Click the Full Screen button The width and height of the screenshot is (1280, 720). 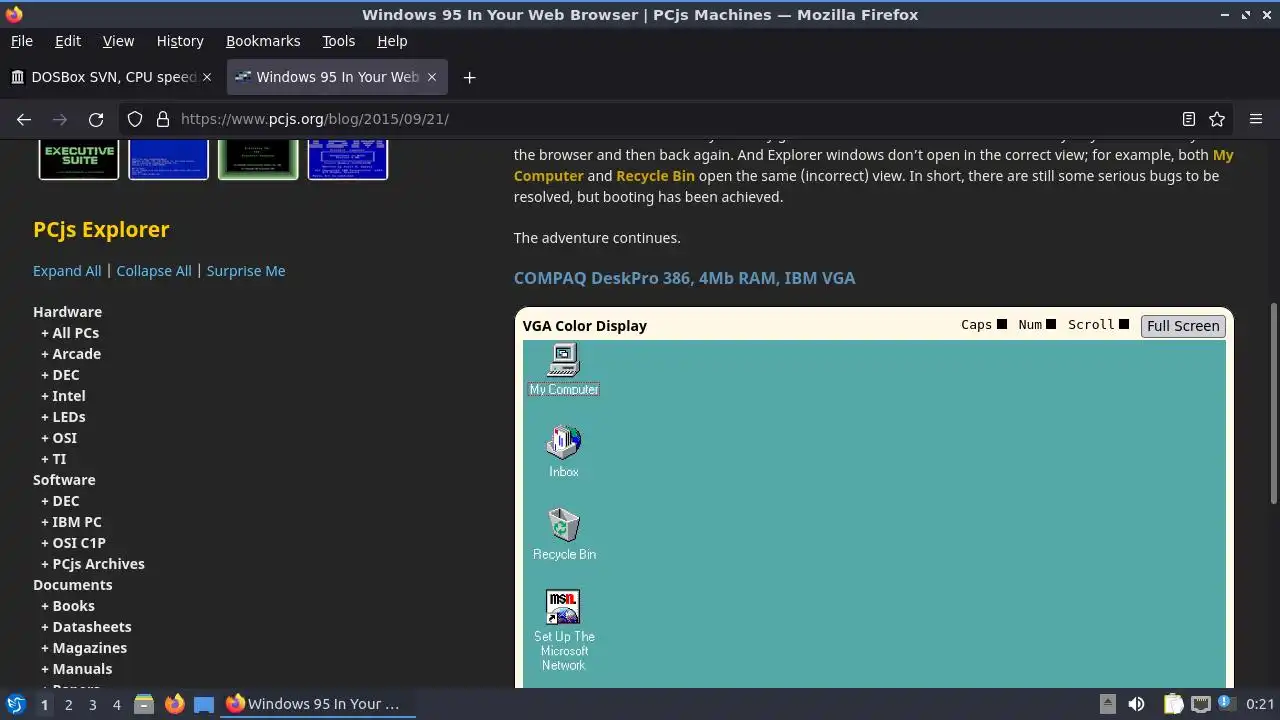click(1183, 325)
